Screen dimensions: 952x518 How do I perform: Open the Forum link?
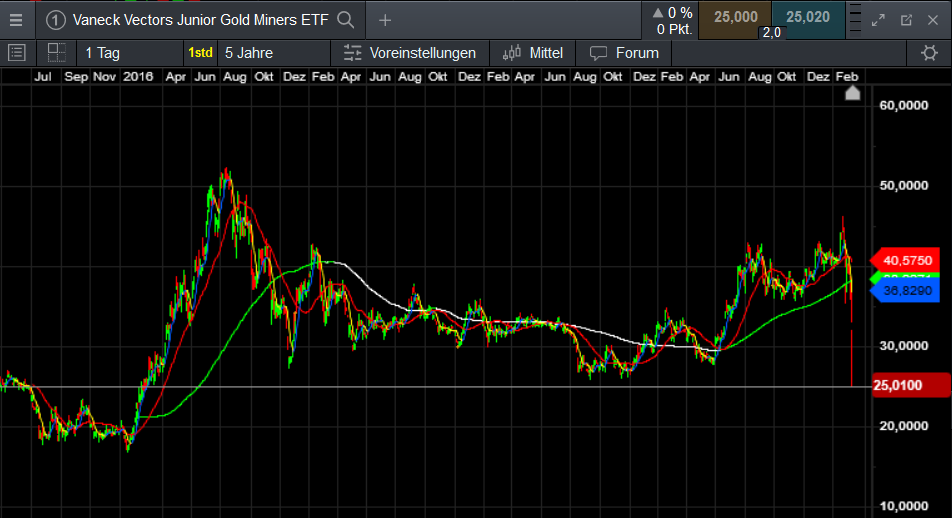[625, 53]
